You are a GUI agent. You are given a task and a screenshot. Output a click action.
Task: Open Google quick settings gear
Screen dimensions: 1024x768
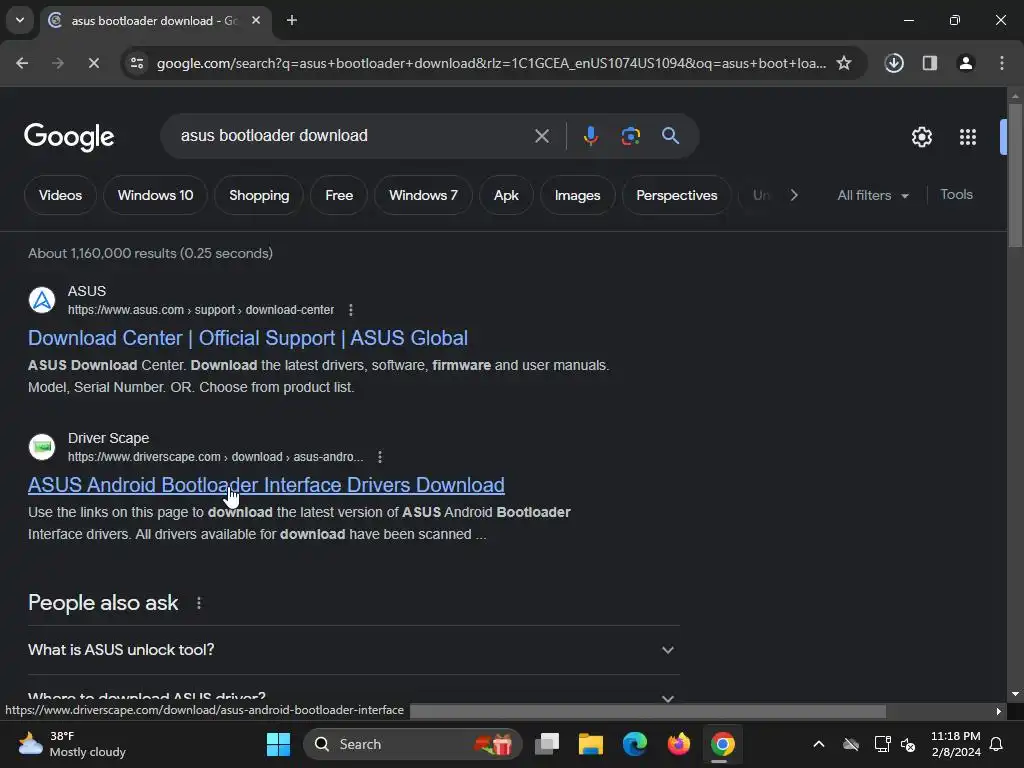pyautogui.click(x=921, y=137)
